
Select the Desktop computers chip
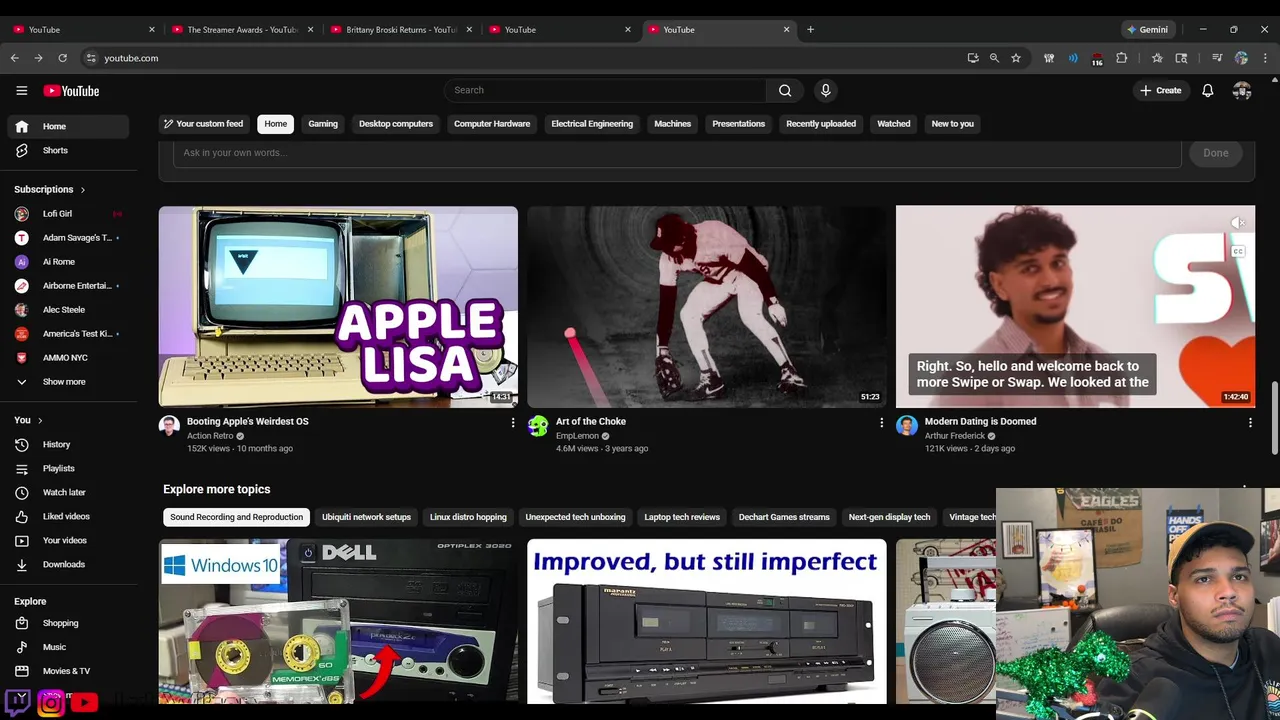point(396,124)
